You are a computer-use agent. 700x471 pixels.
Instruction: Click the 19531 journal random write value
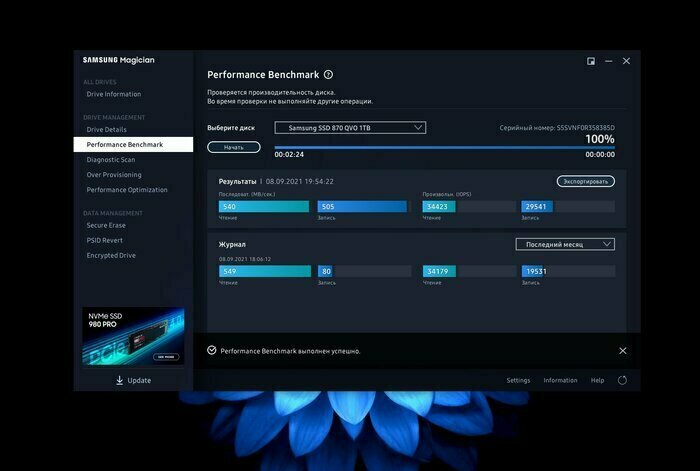[536, 271]
